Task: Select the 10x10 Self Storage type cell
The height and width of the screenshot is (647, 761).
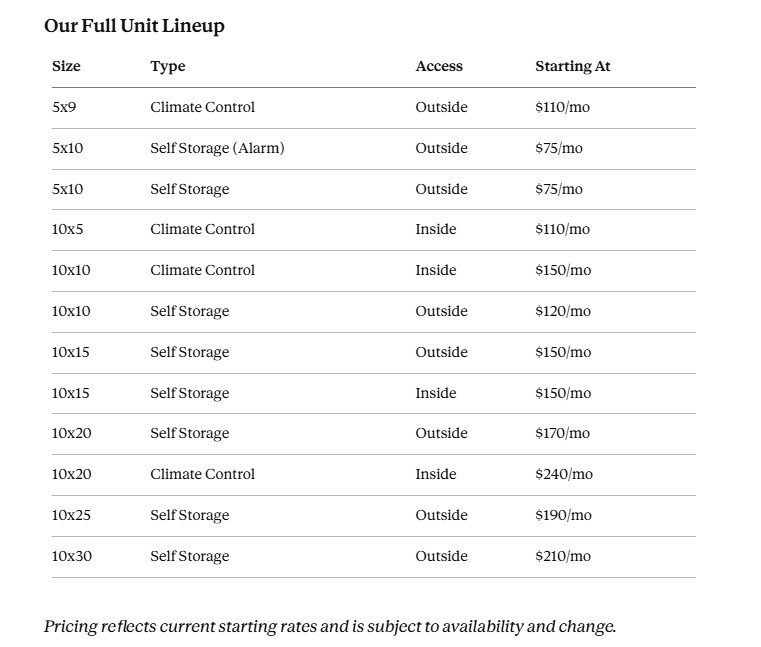Action: [x=190, y=311]
